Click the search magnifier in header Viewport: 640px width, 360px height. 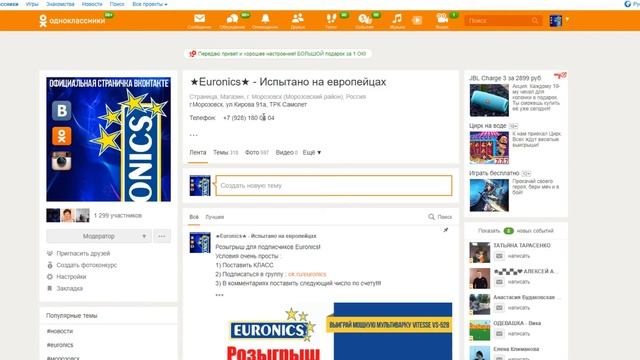(535, 20)
